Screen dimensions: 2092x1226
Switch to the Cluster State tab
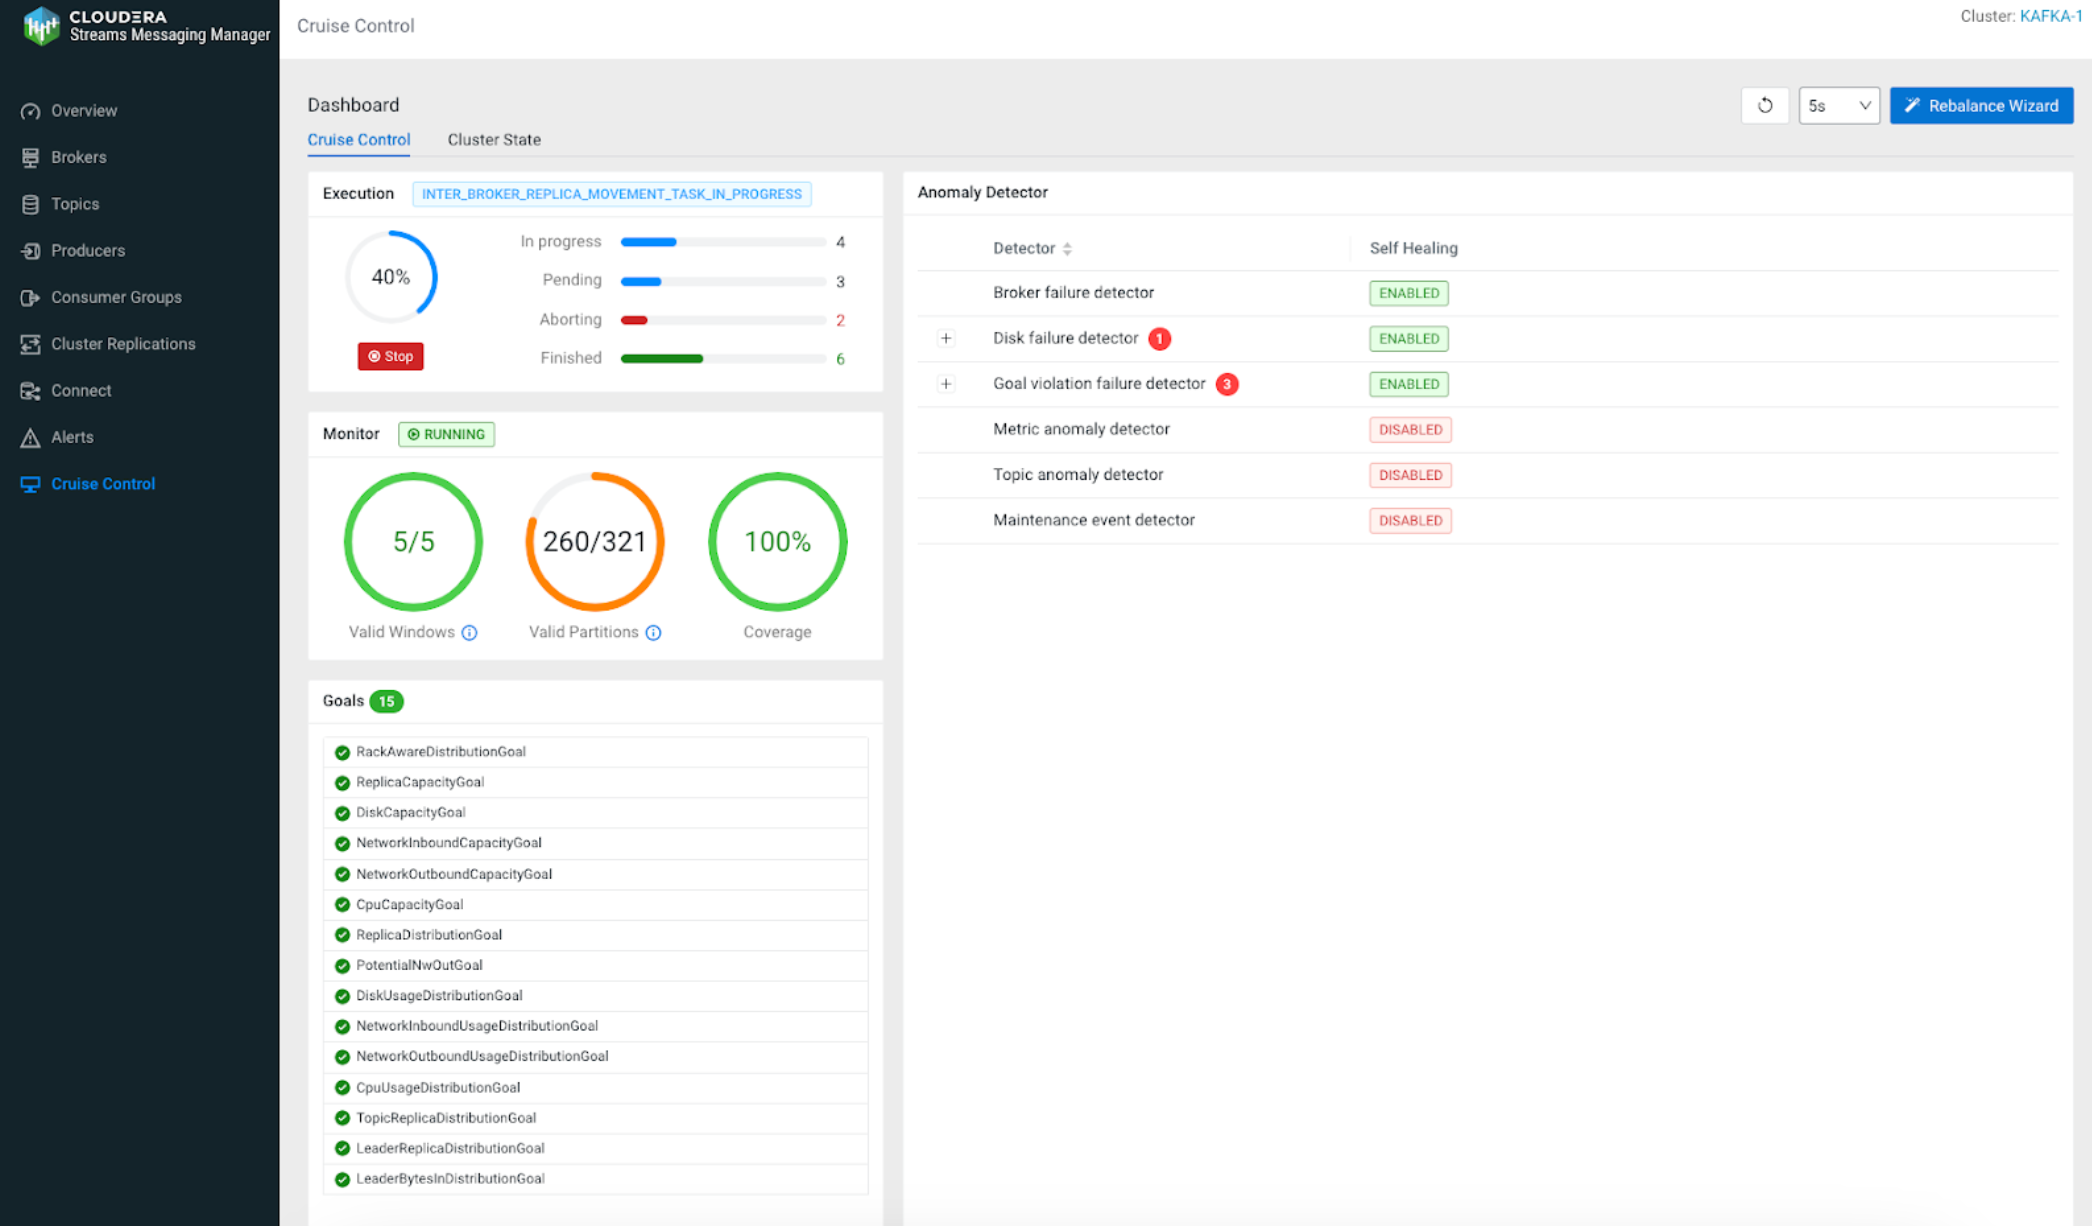pos(494,140)
